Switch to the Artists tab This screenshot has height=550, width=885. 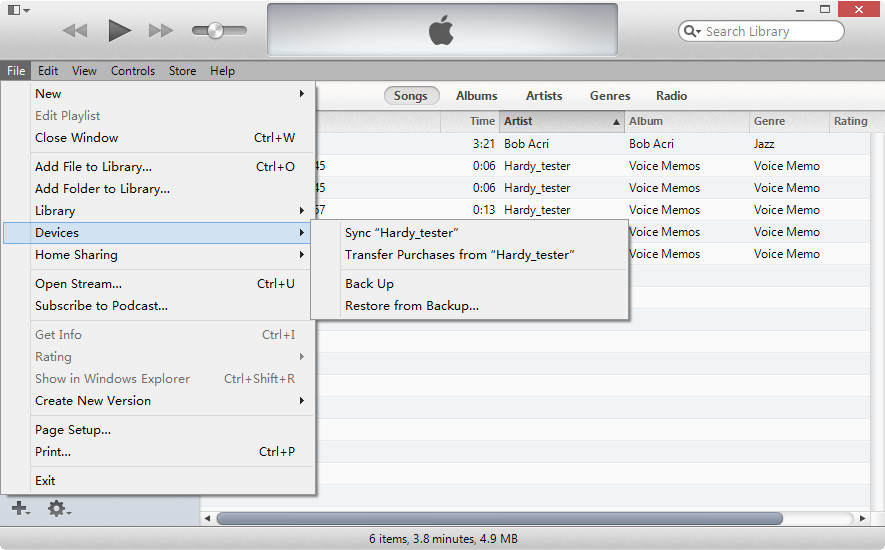pyautogui.click(x=544, y=95)
